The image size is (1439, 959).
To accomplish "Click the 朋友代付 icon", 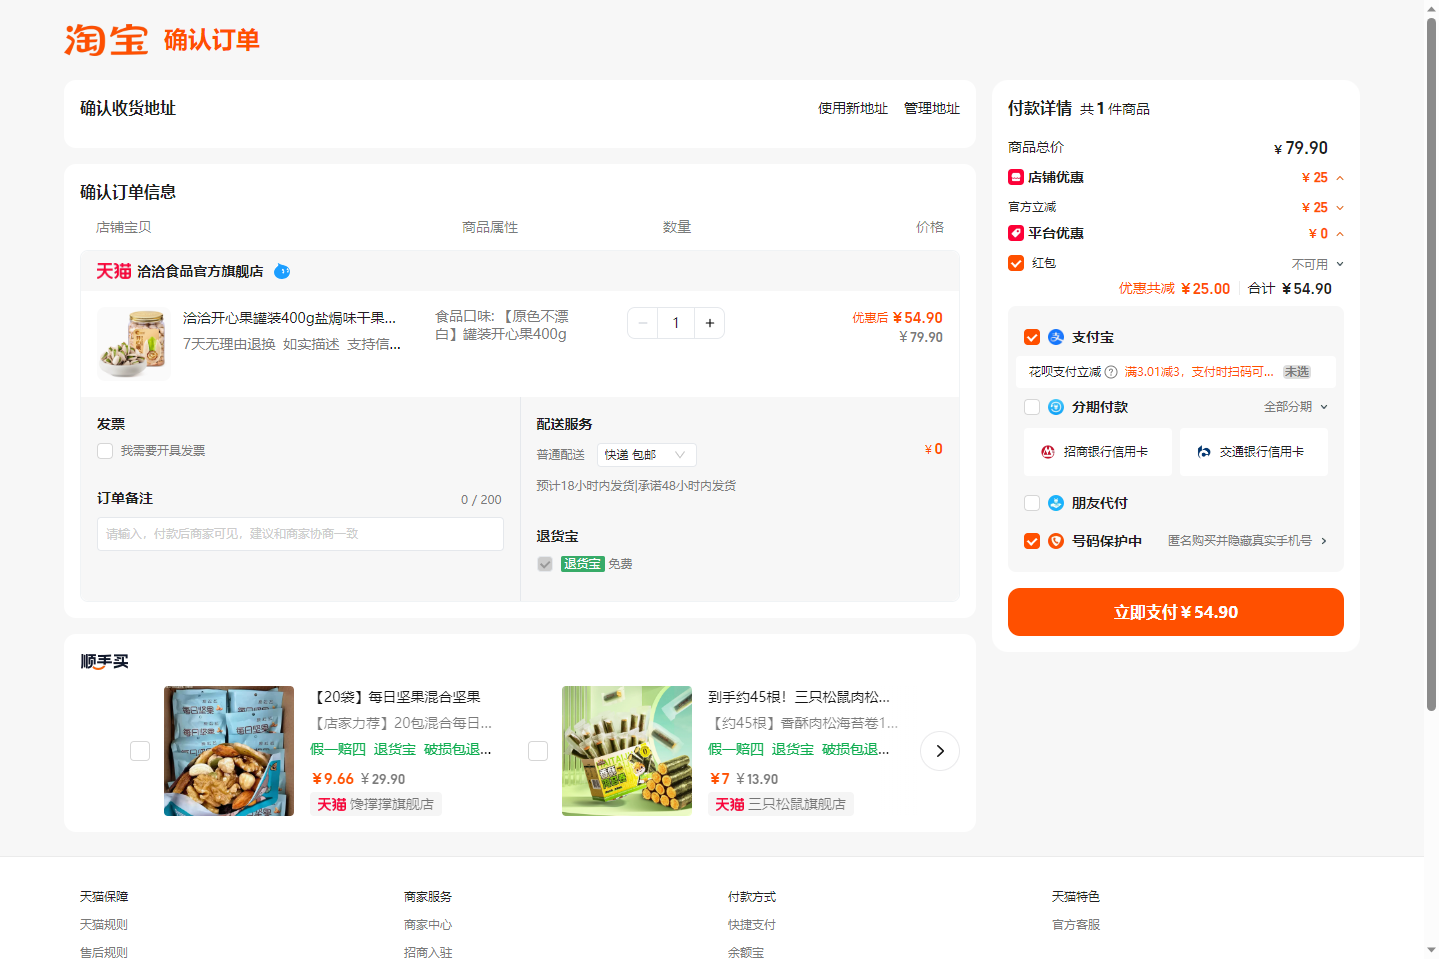I will pyautogui.click(x=1056, y=503).
